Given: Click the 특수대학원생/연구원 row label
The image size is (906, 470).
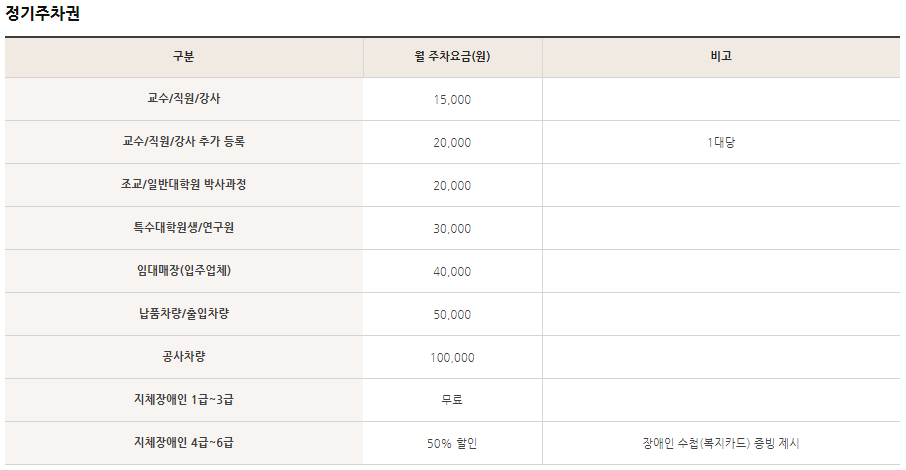Looking at the screenshot, I should (x=184, y=228).
